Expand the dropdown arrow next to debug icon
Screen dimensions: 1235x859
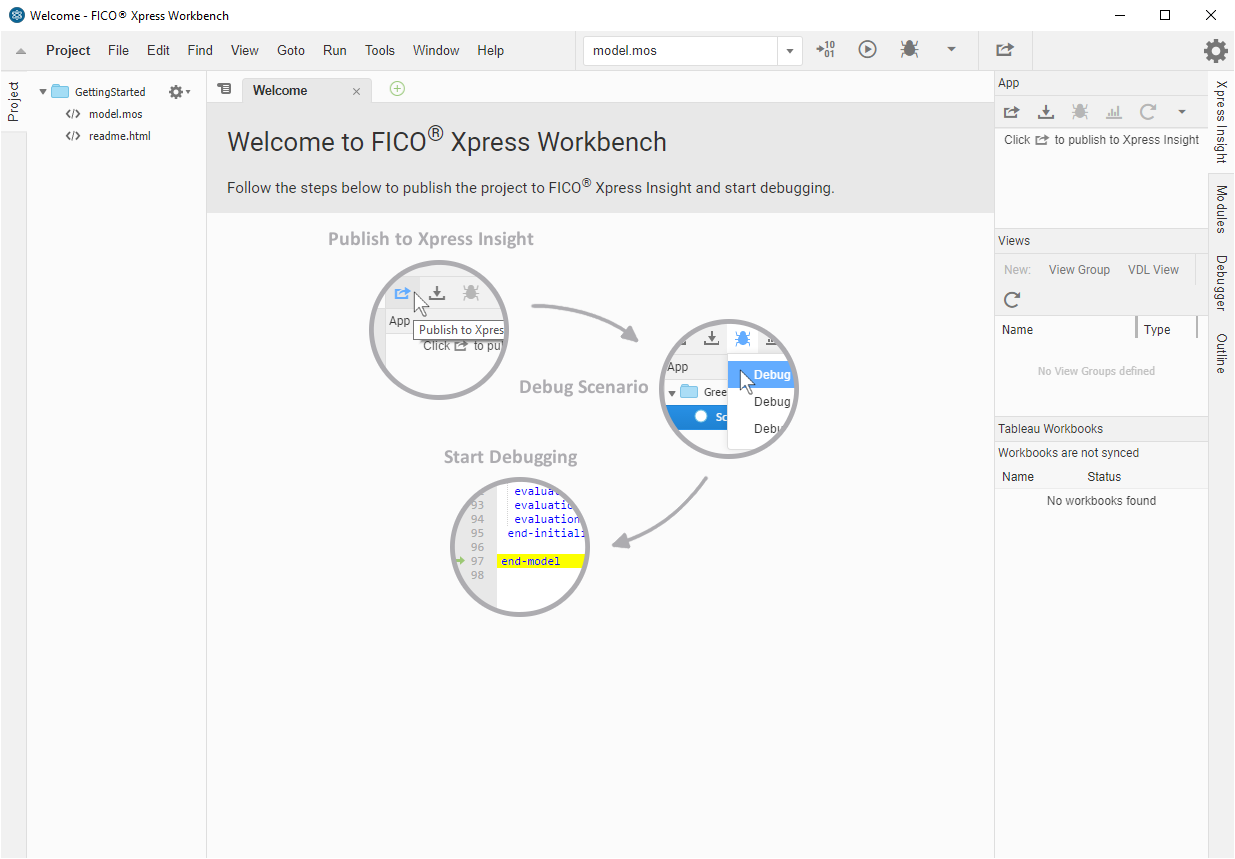(x=951, y=49)
